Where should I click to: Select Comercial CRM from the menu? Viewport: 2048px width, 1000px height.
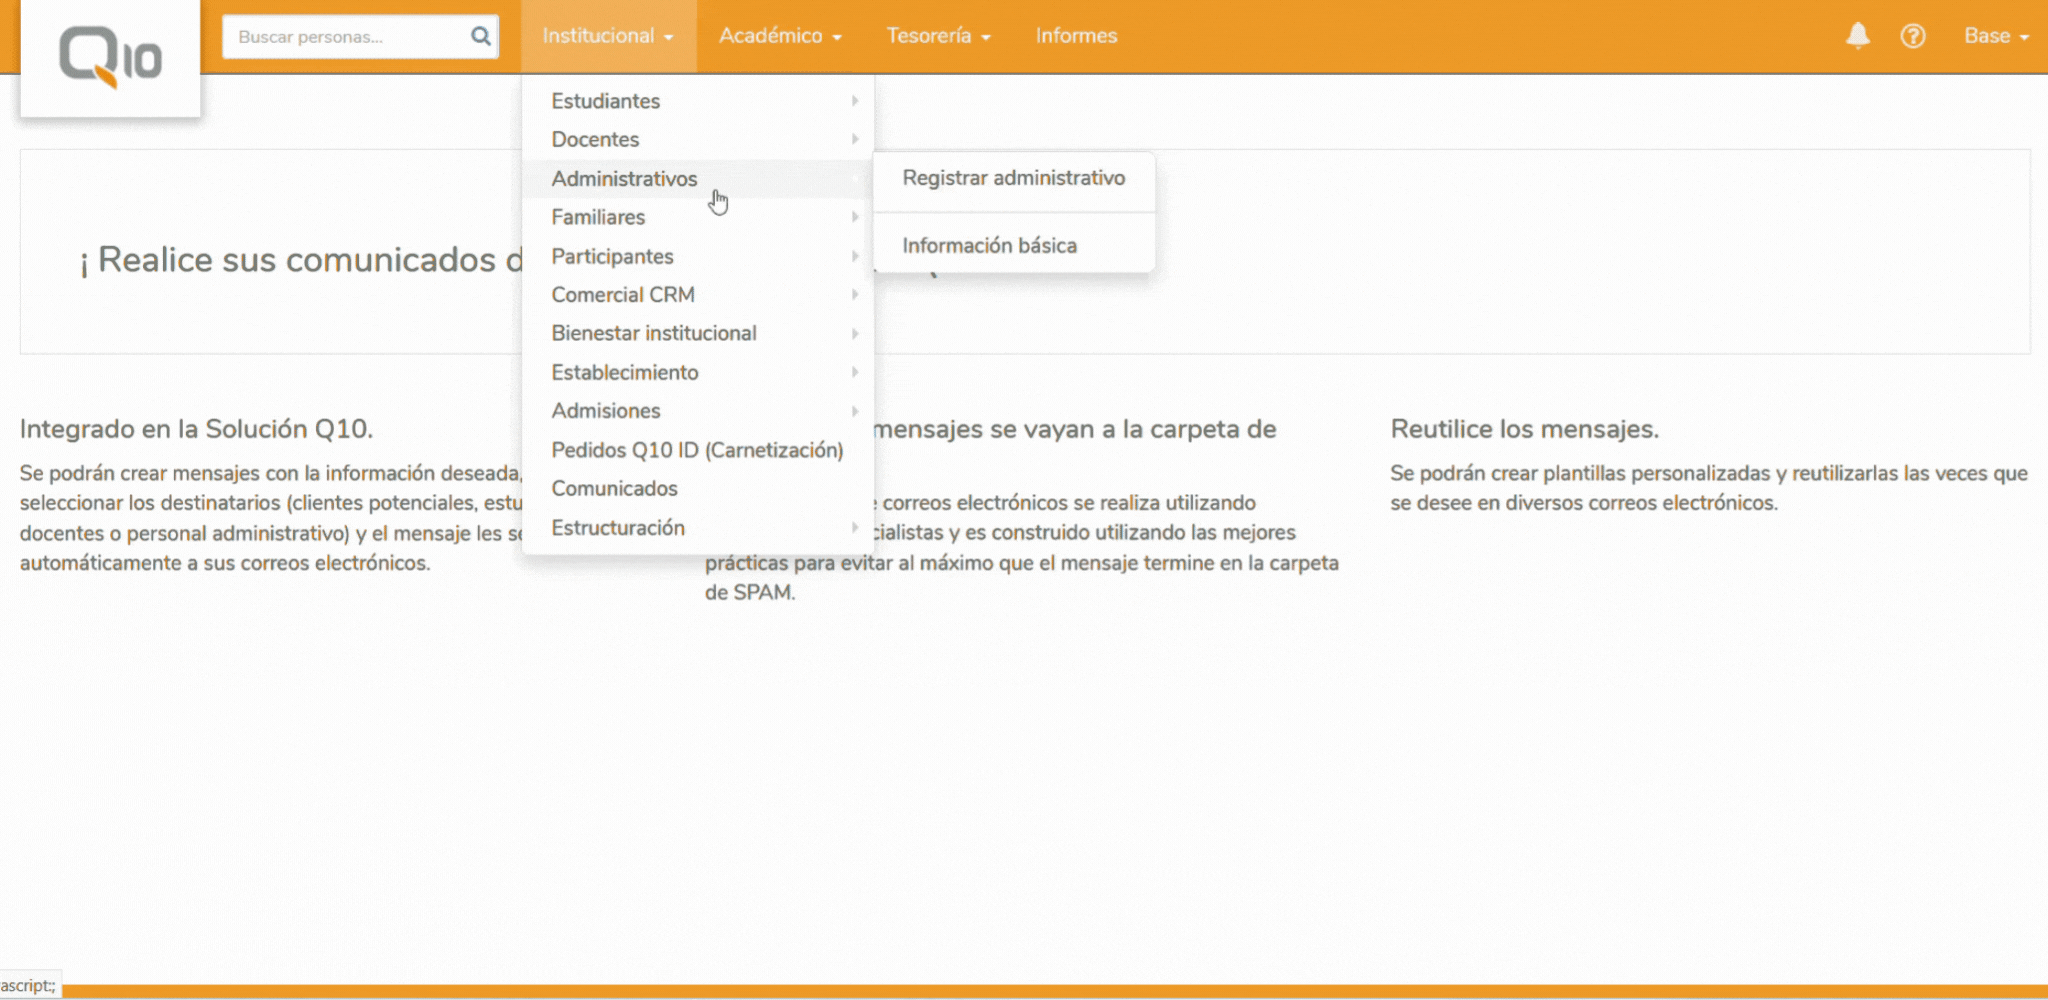623,295
